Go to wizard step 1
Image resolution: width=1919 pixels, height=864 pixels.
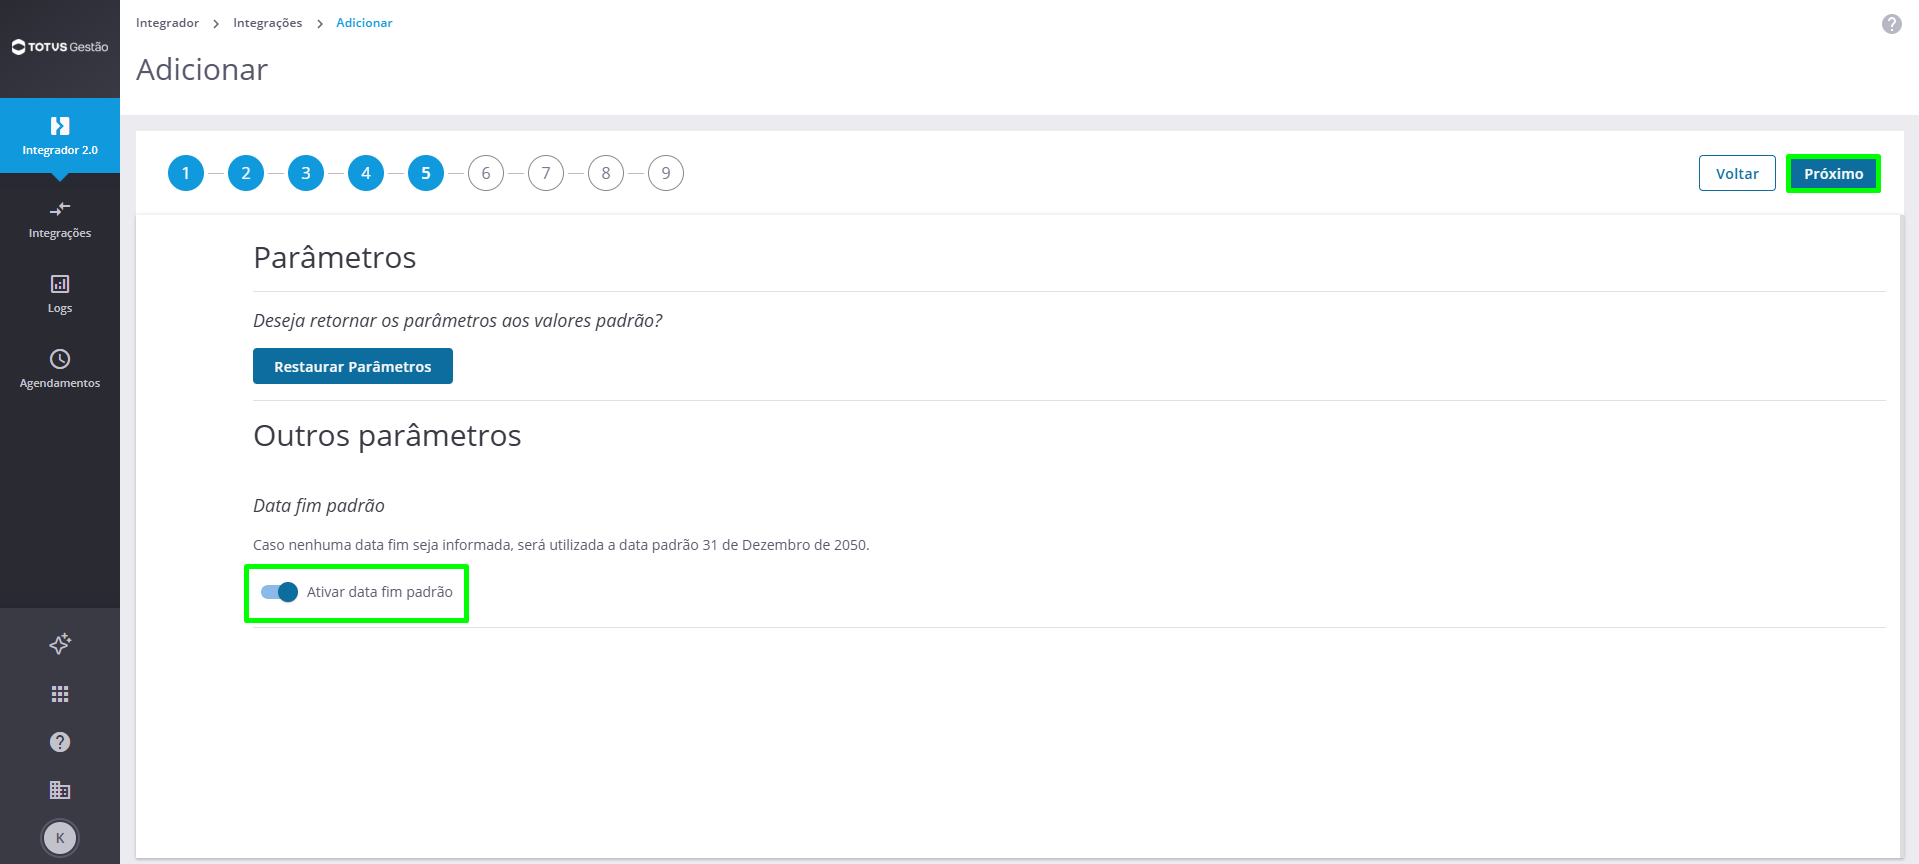186,173
